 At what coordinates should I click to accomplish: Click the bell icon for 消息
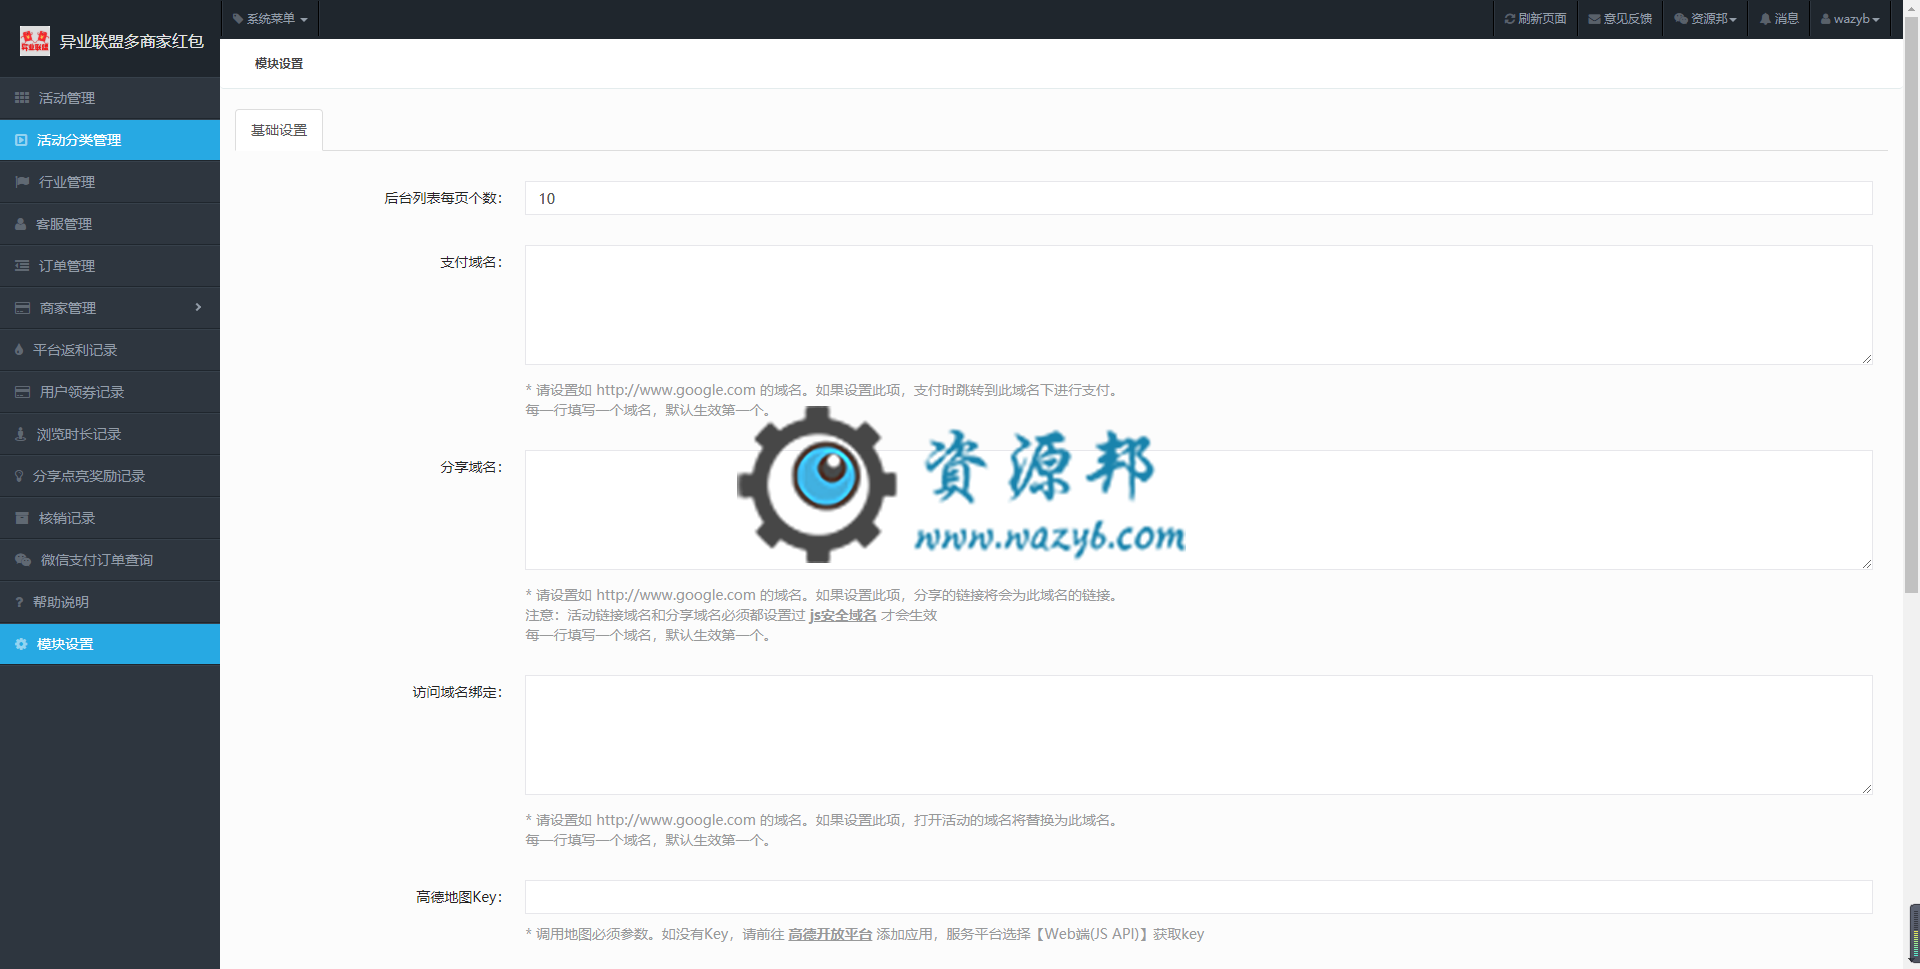(x=1765, y=19)
